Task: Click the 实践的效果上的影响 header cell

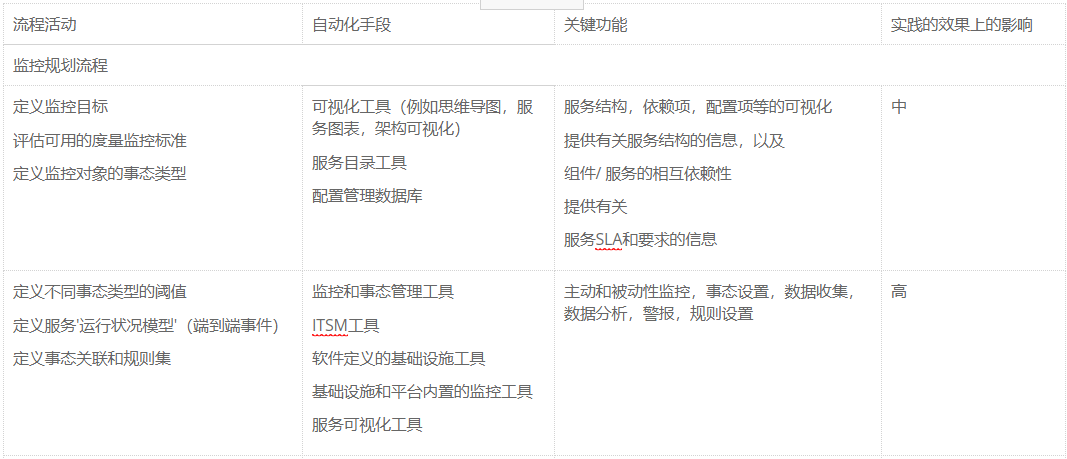Action: (961, 25)
